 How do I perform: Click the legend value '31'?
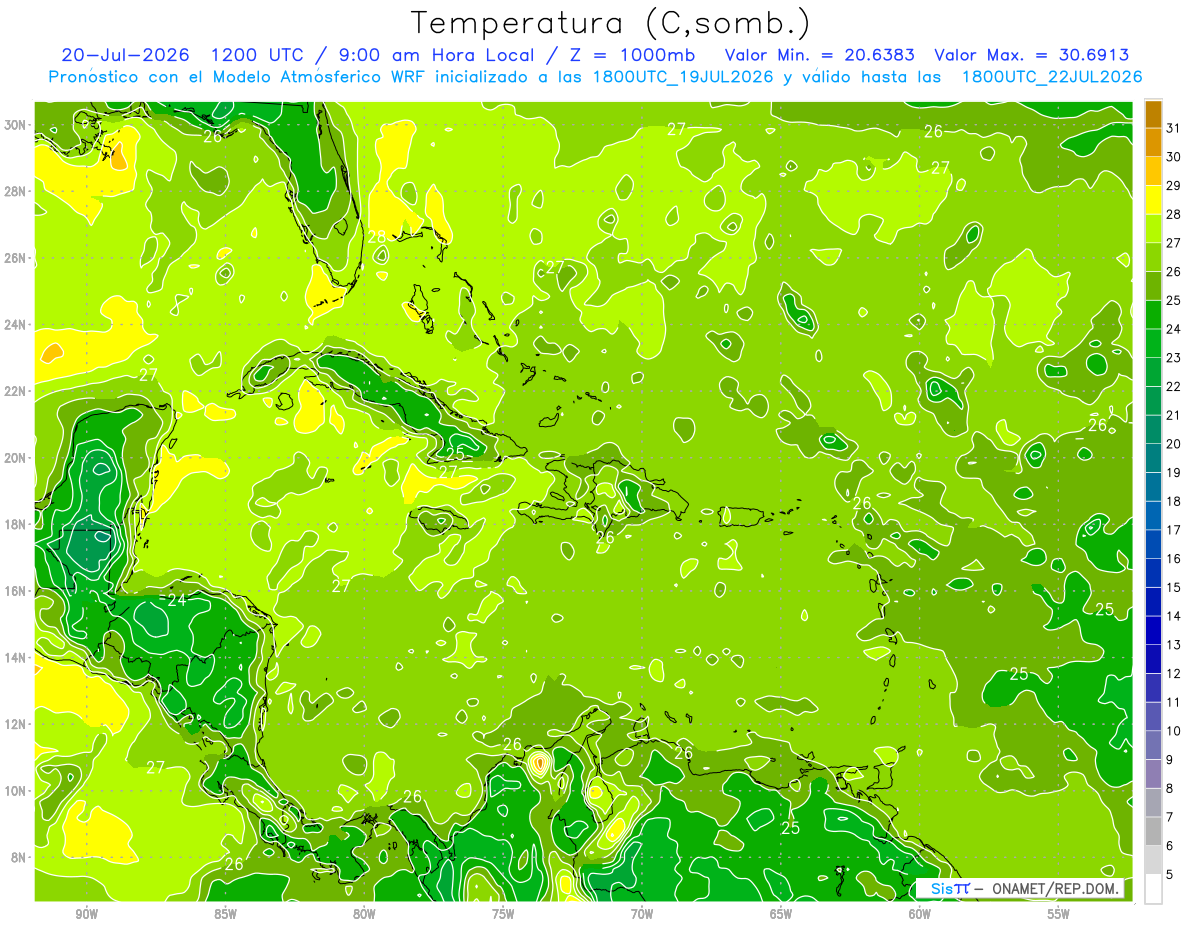(1174, 128)
